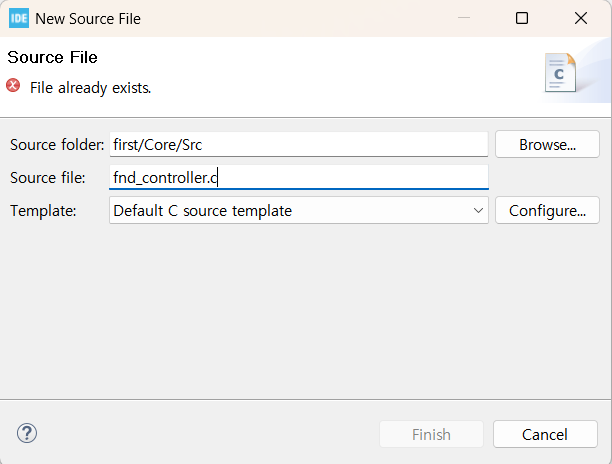Minimize the New Source File dialog
This screenshot has height=464, width=612.
[462, 18]
